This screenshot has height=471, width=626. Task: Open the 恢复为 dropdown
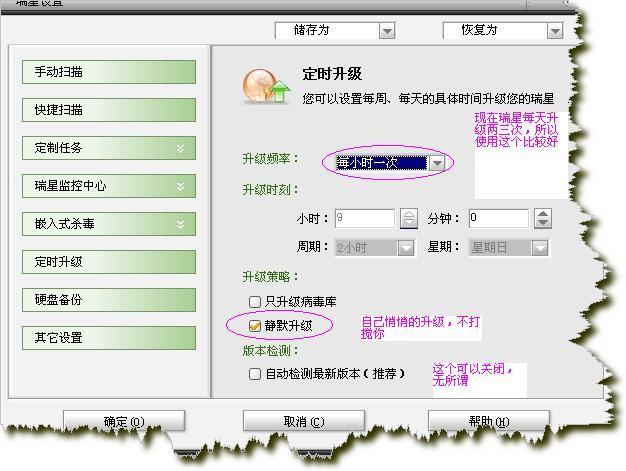[x=555, y=31]
